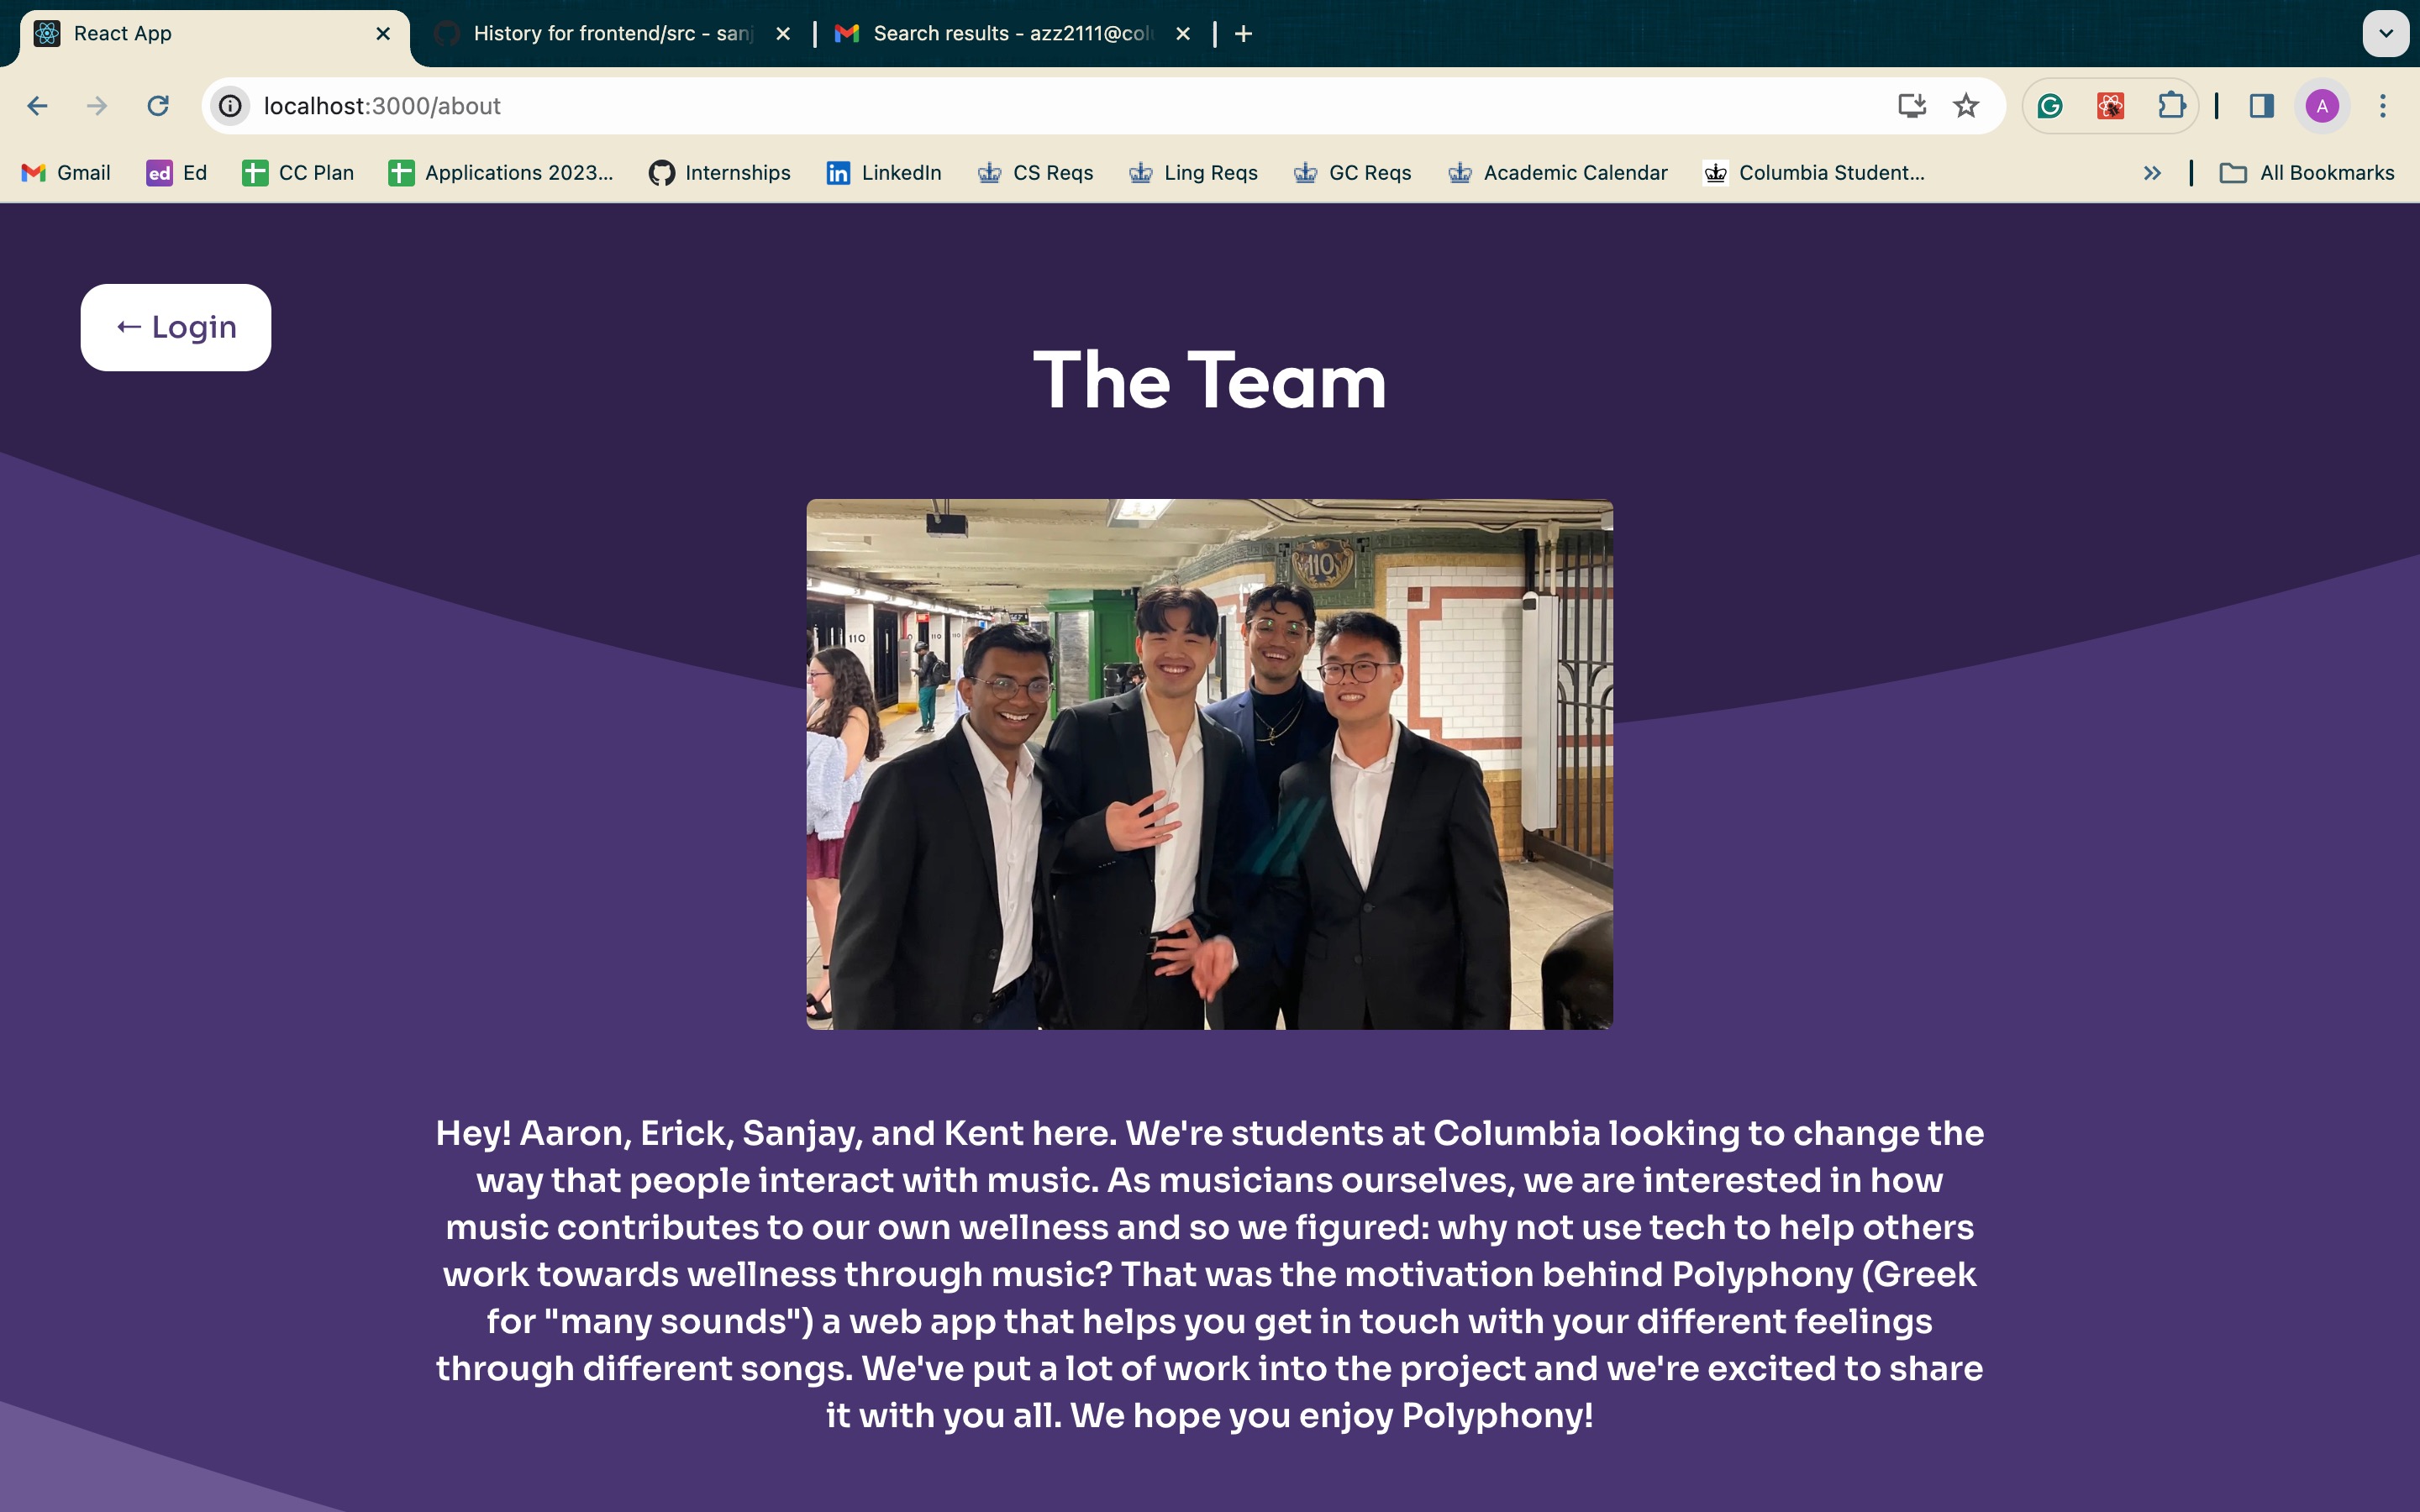The height and width of the screenshot is (1512, 2420).
Task: Click the Login back button
Action: coord(176,327)
